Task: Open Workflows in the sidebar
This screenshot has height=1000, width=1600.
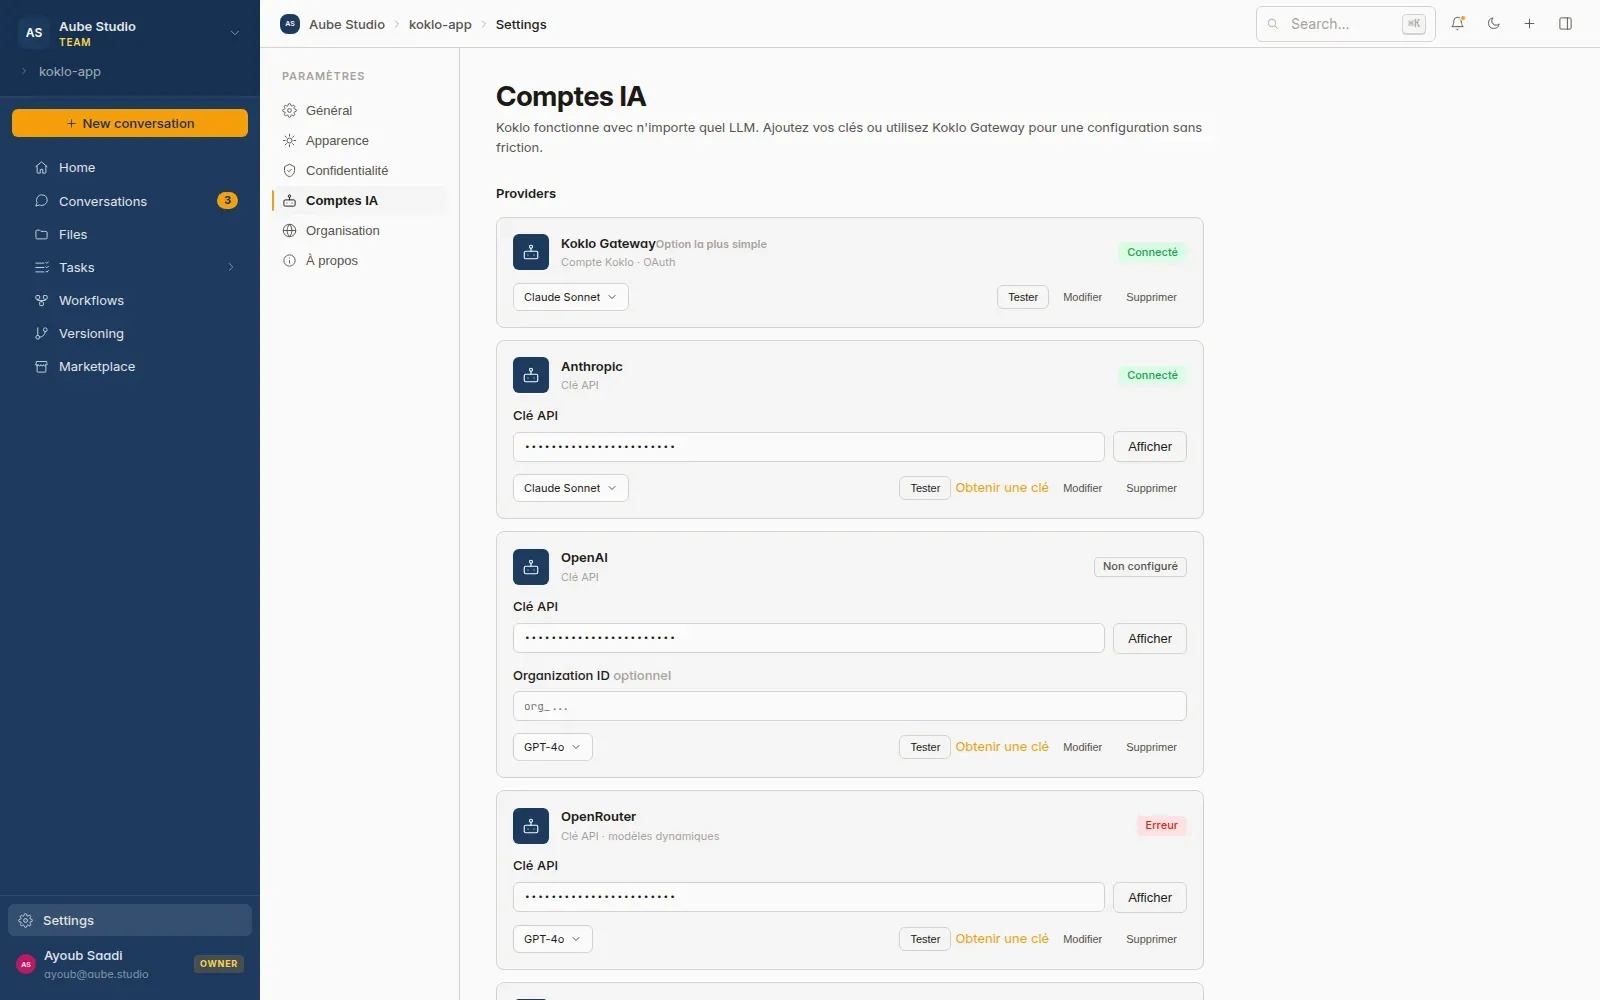Action: point(130,300)
